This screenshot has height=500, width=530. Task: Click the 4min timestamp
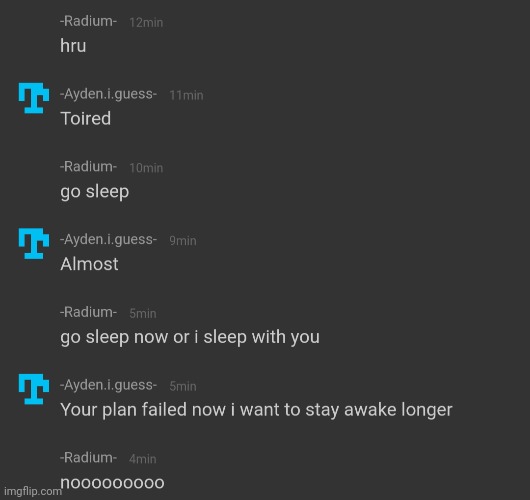tap(143, 459)
